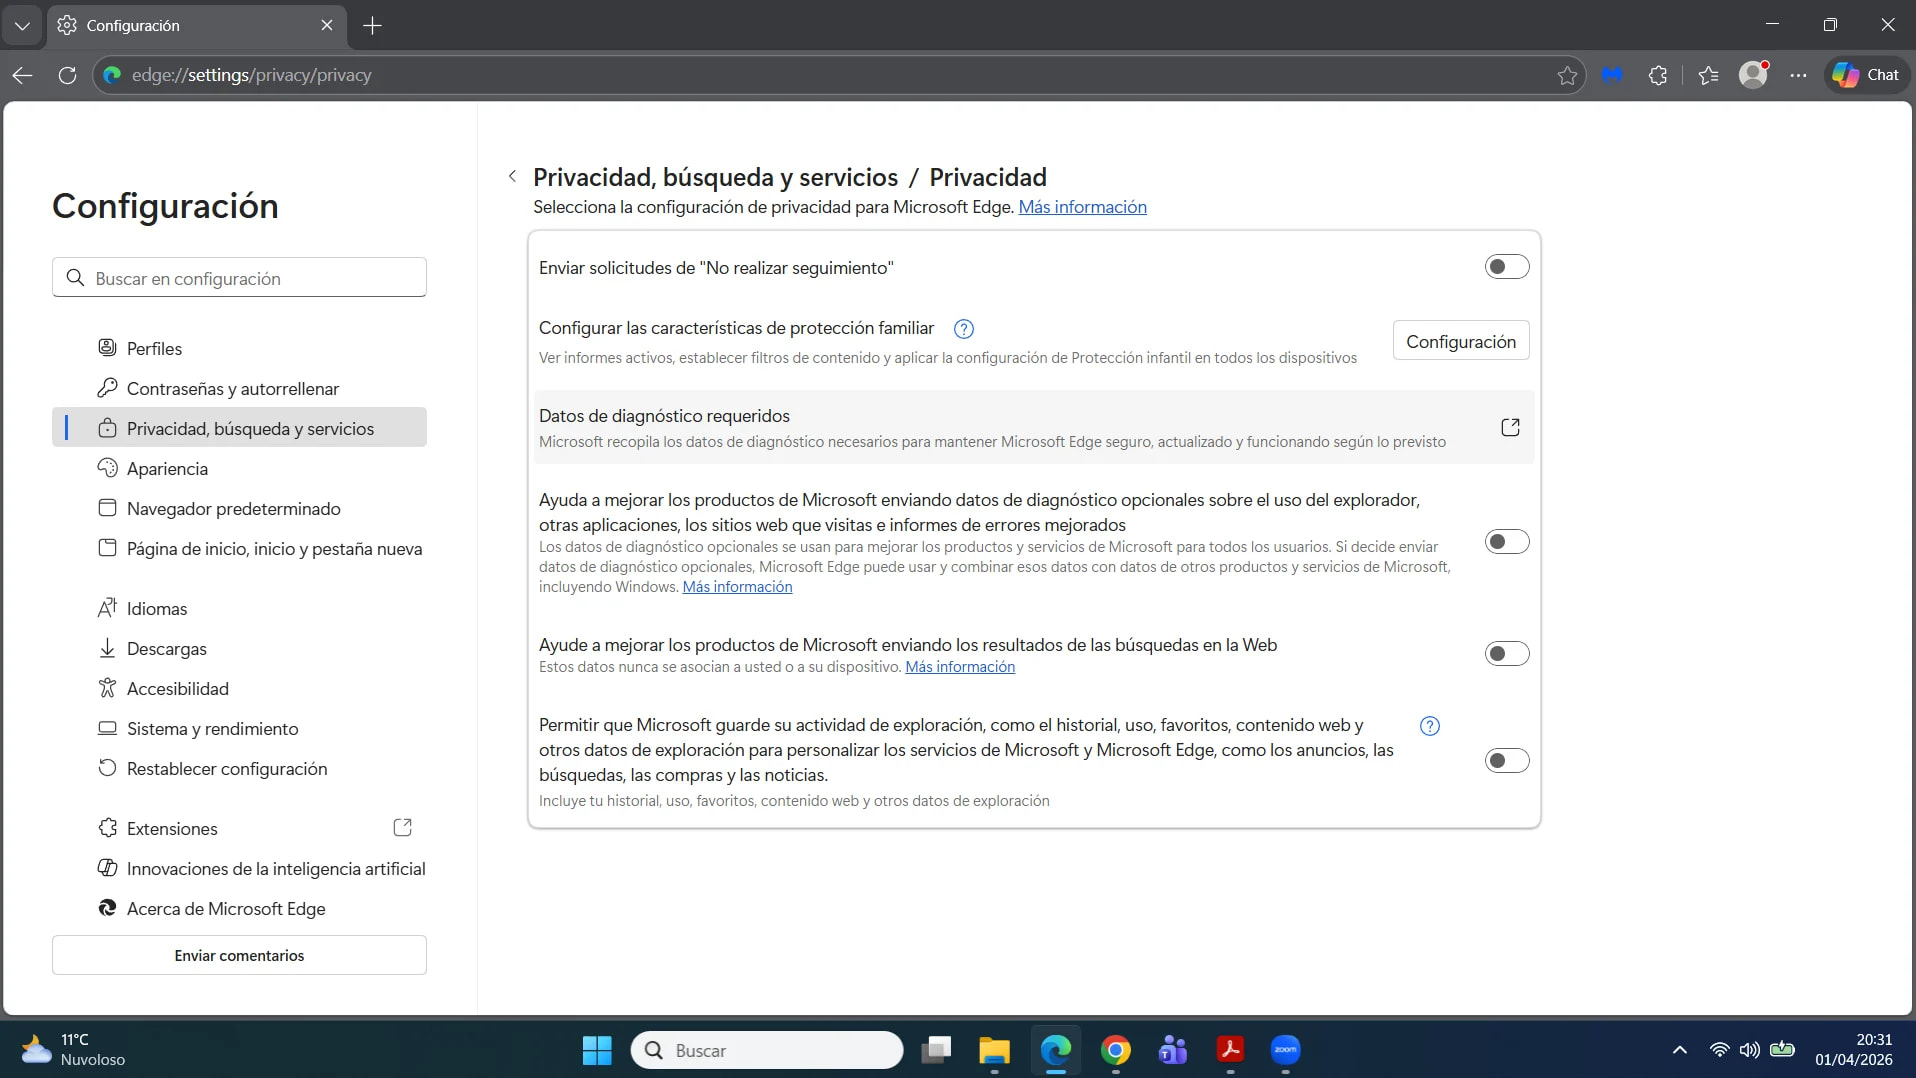Open Task View on the taskbar
The height and width of the screenshot is (1078, 1916).
pyautogui.click(x=937, y=1050)
